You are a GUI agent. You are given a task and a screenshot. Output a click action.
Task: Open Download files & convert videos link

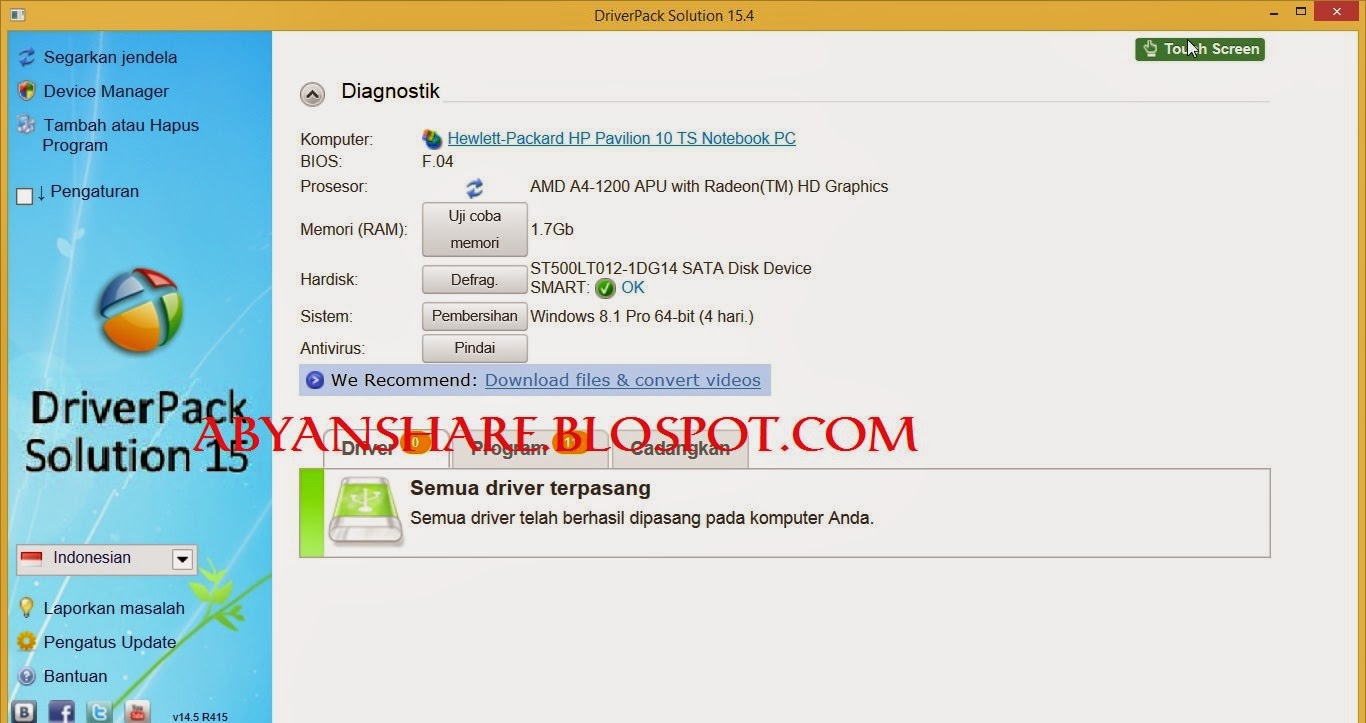(622, 380)
